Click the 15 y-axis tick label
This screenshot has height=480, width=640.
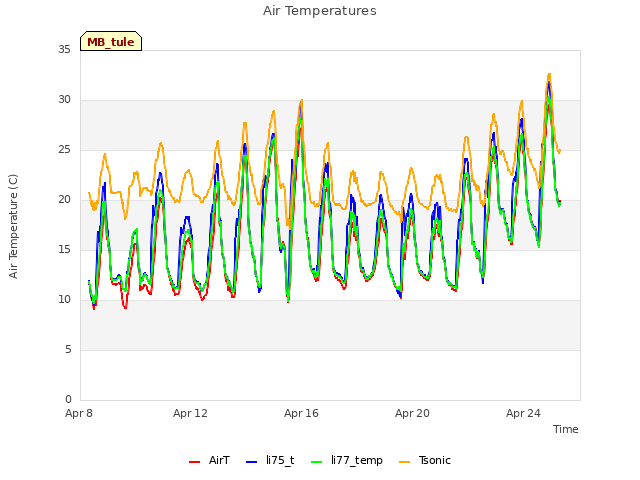coord(64,249)
